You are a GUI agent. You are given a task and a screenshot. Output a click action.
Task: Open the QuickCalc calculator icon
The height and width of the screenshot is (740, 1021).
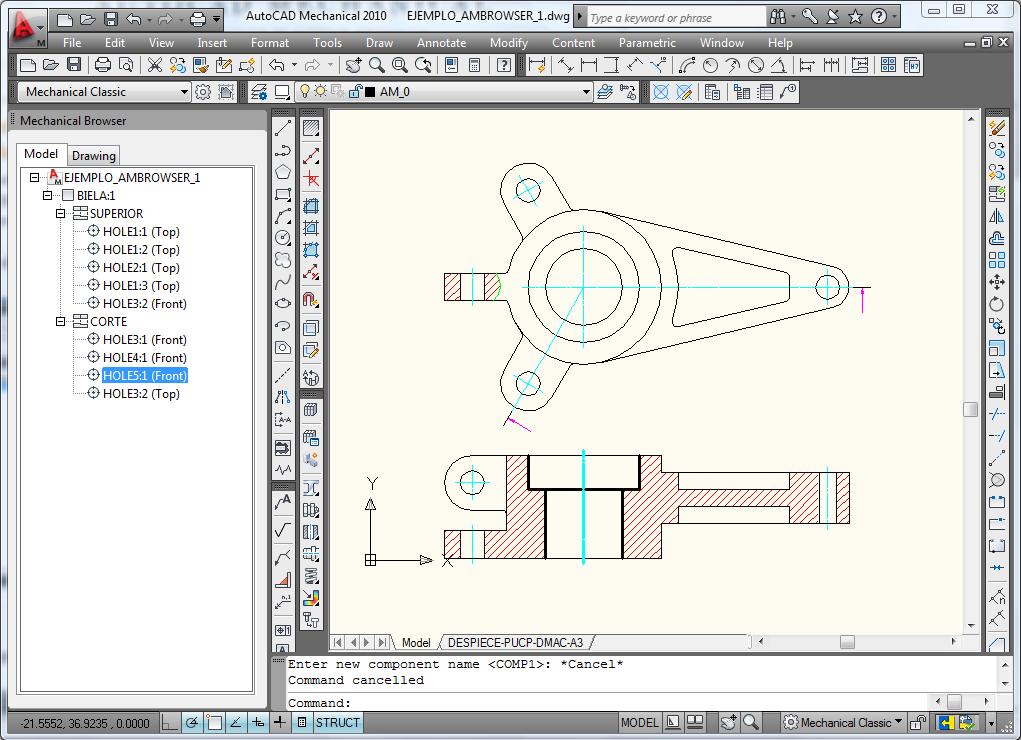coord(475,65)
